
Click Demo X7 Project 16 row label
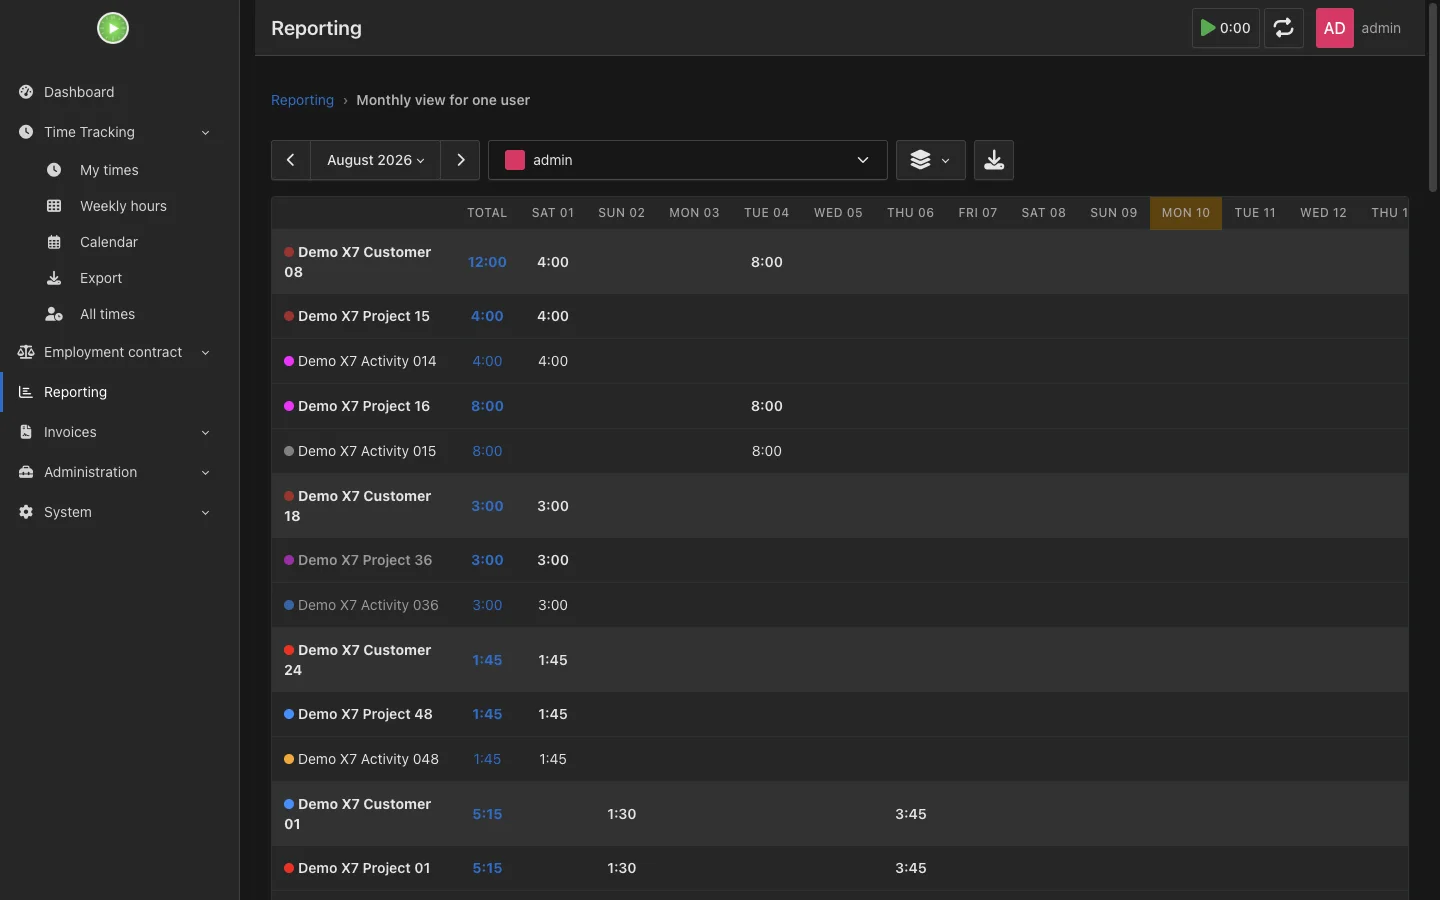point(364,406)
